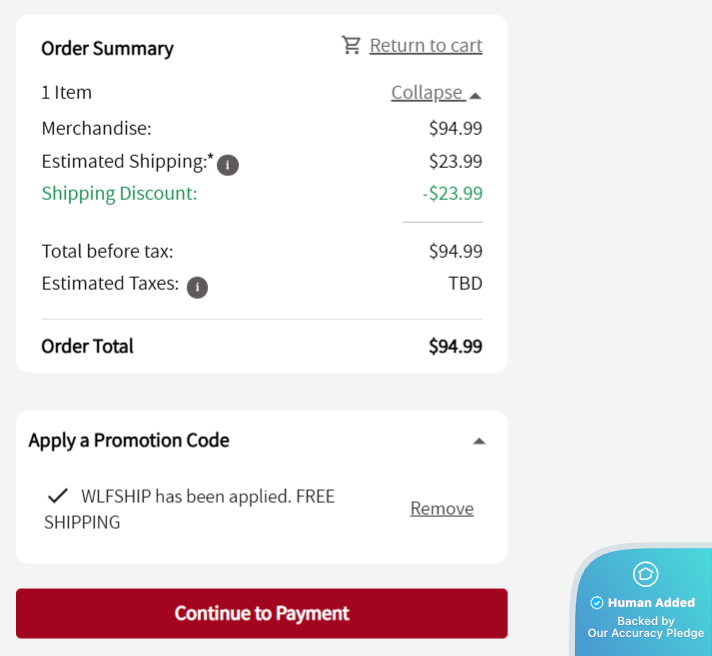Click the Apply a Promotion Code heading
Viewport: 712px width, 656px height.
click(129, 440)
